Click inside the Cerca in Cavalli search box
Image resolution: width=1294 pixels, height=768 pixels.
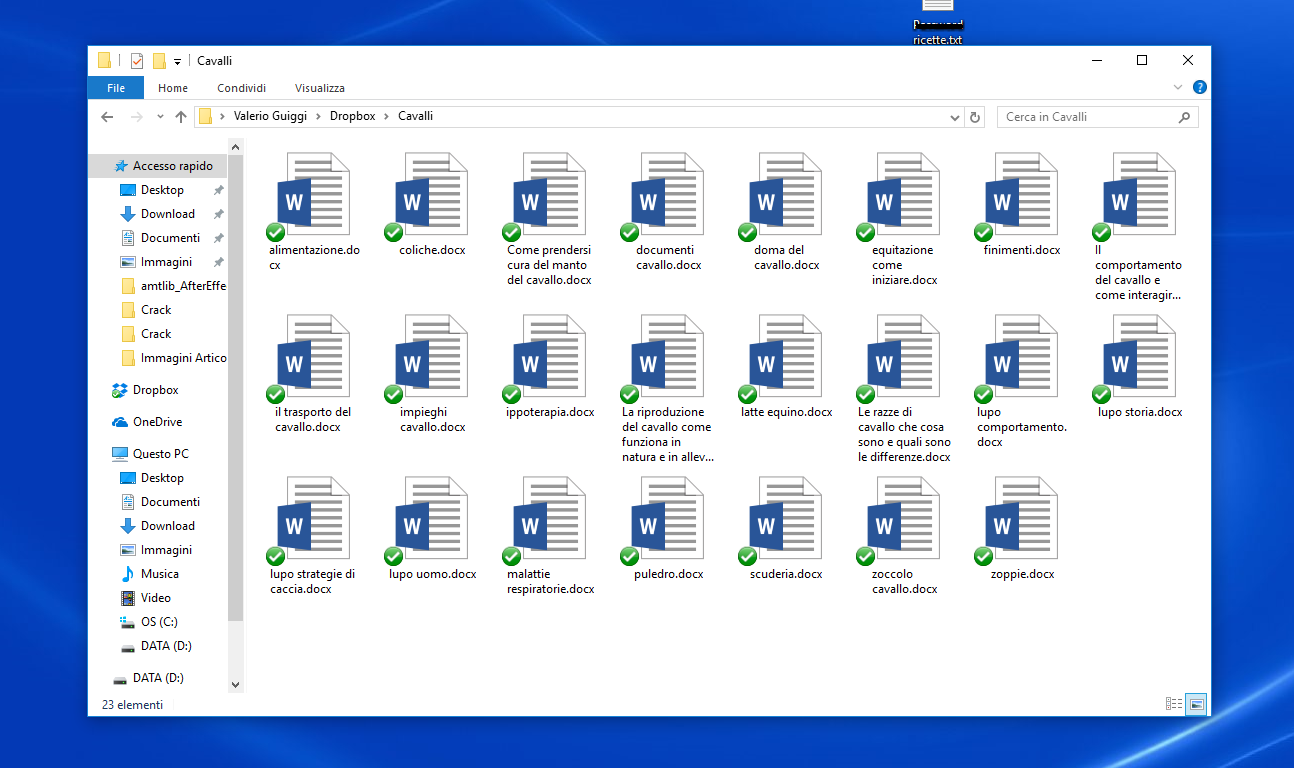click(1097, 117)
